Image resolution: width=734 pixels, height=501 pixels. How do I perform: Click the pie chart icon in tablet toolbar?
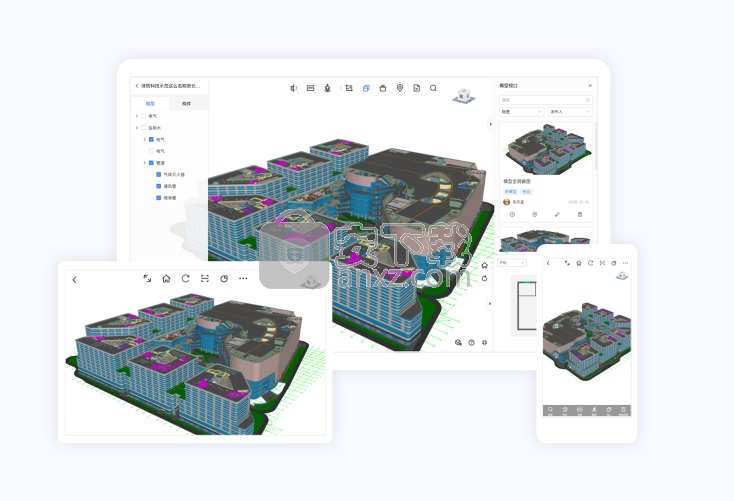tap(224, 279)
